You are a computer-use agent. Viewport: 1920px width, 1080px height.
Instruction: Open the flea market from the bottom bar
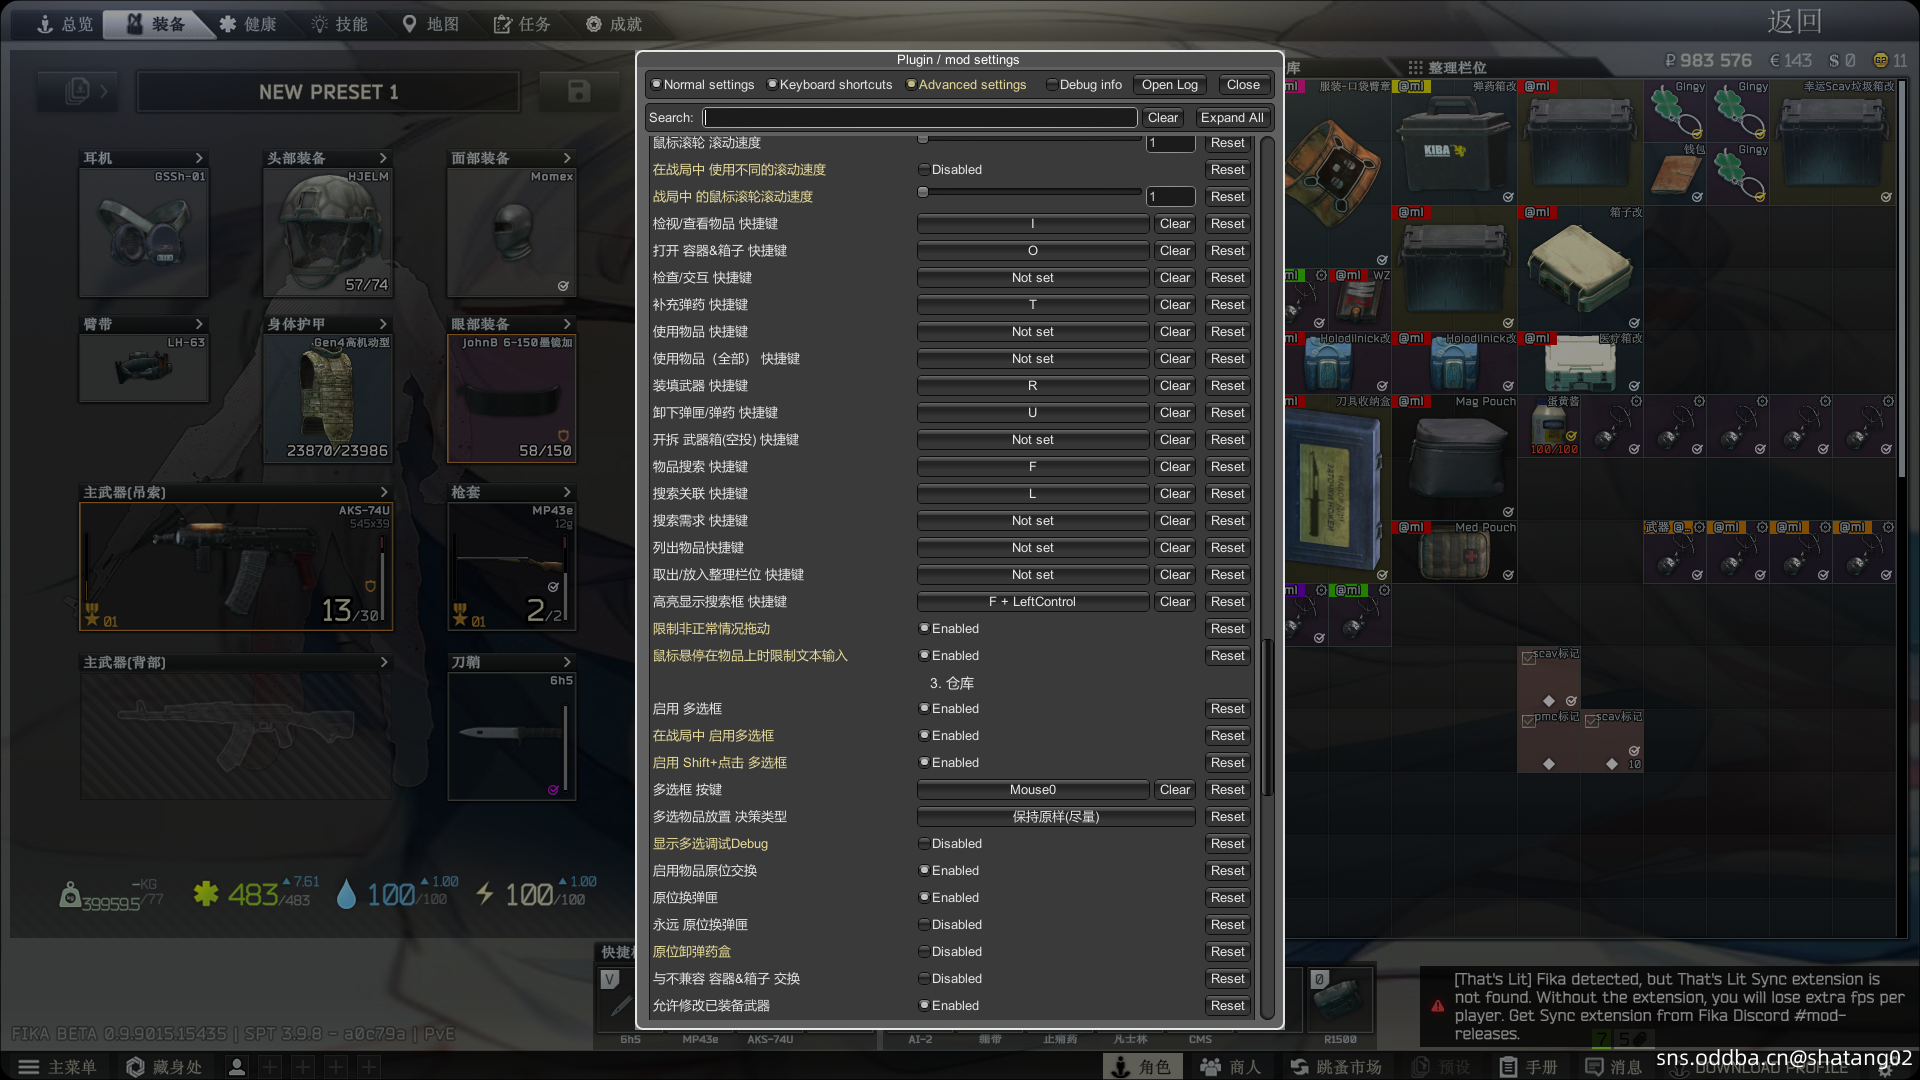(1335, 1067)
